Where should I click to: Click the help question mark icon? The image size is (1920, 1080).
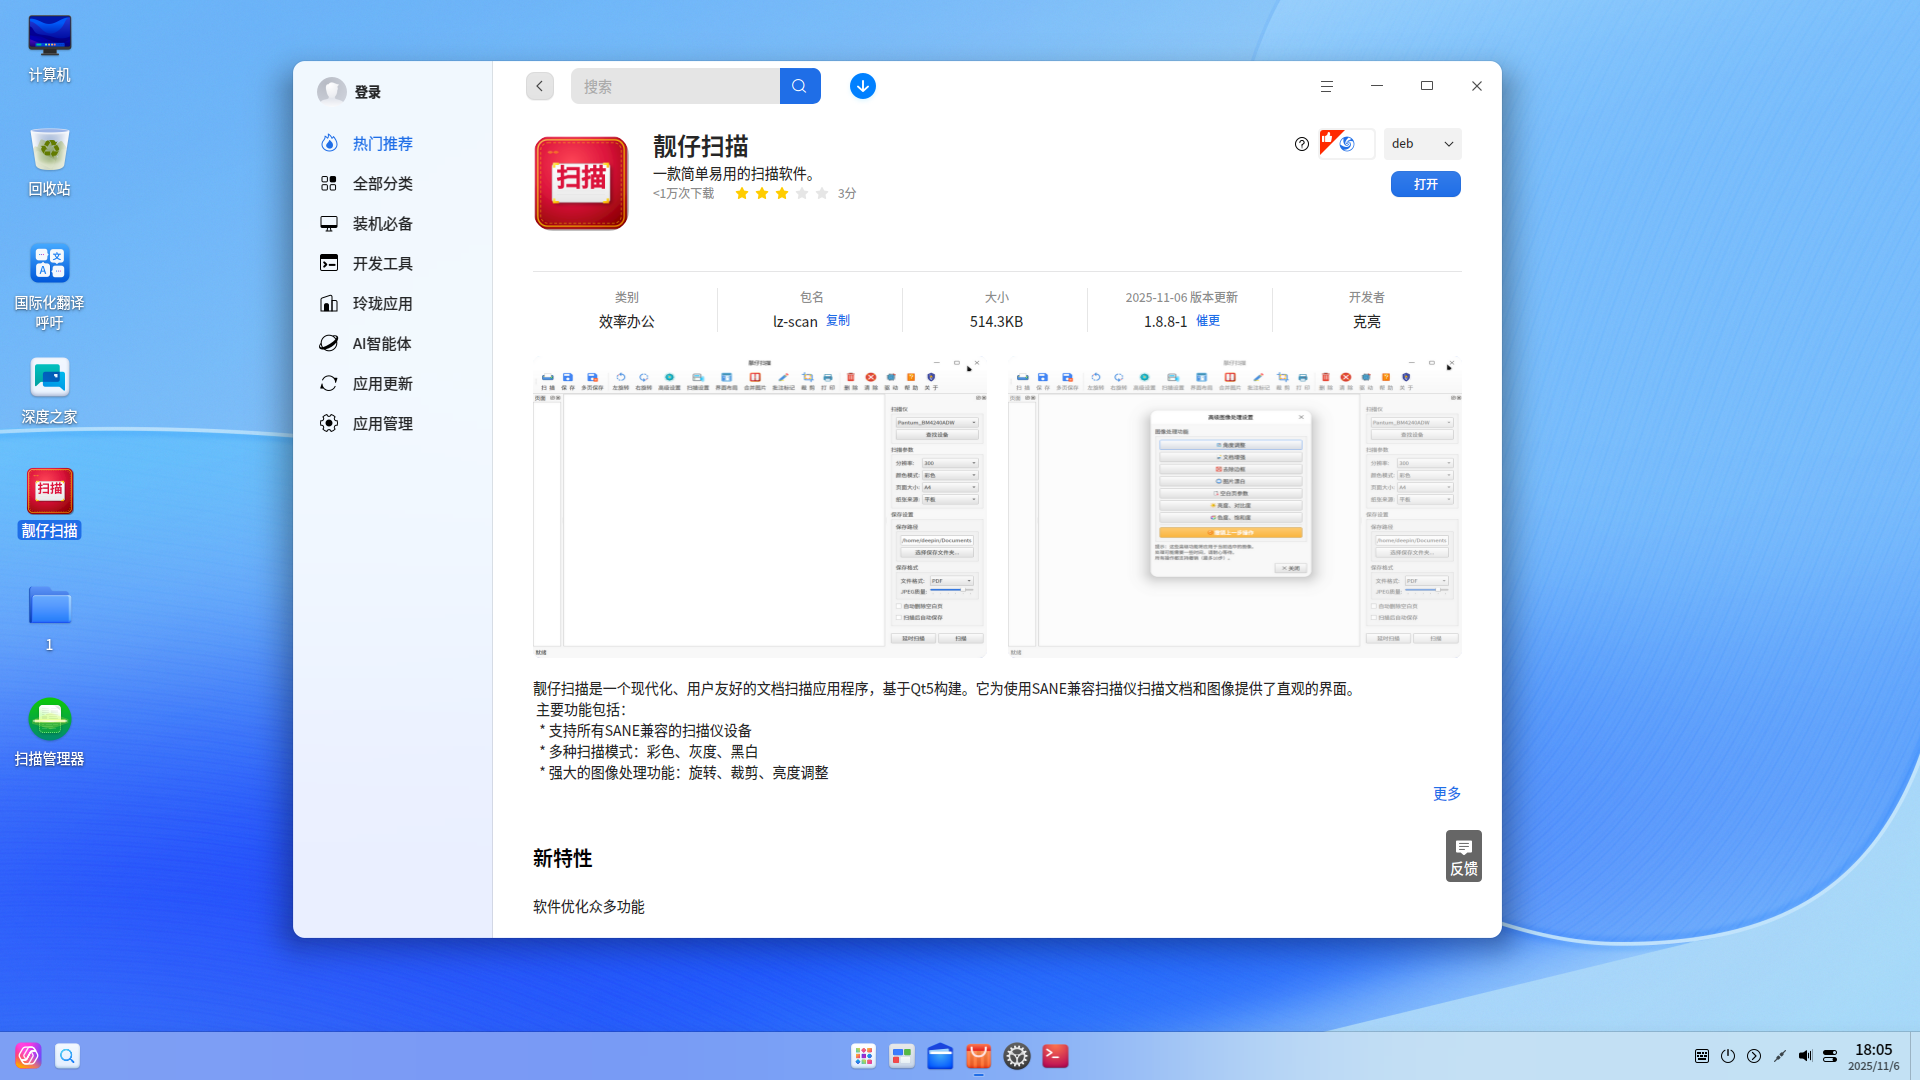tap(1302, 144)
